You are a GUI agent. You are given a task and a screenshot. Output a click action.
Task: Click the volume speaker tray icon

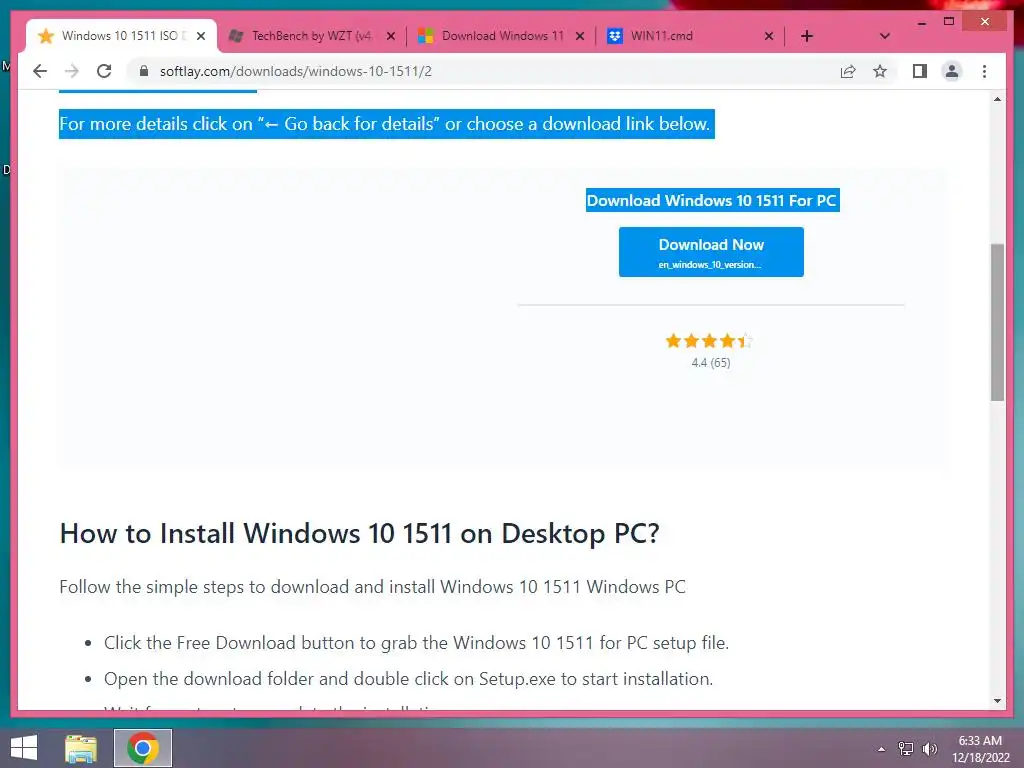pyautogui.click(x=929, y=749)
